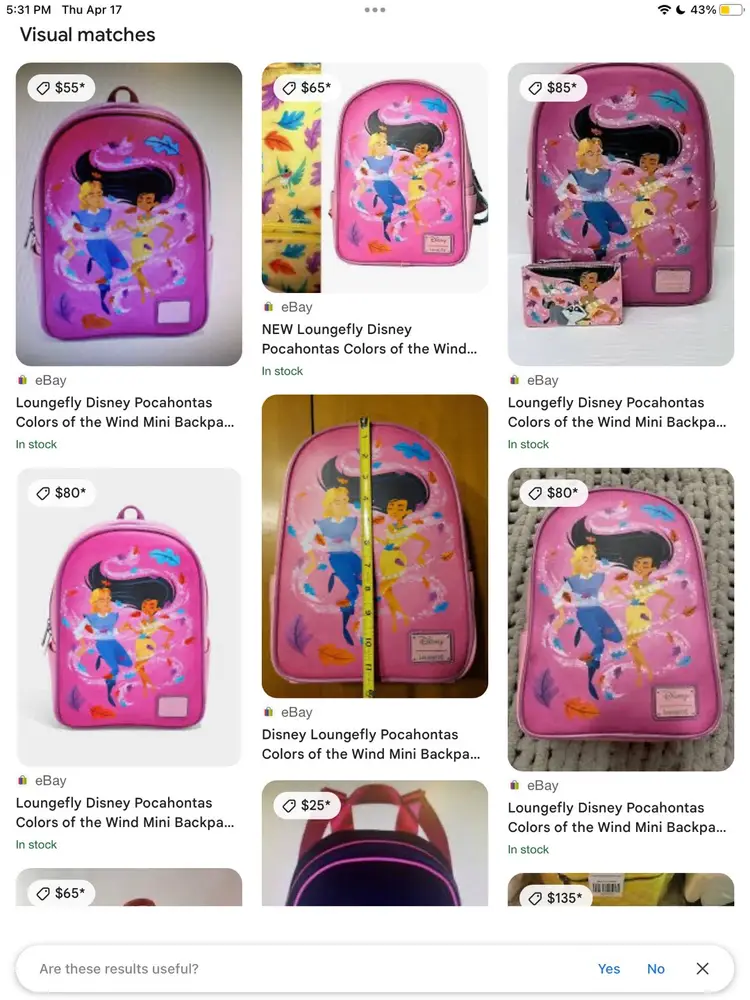Open Disney Loungefly Pocahontas measuring tape listing

click(371, 744)
